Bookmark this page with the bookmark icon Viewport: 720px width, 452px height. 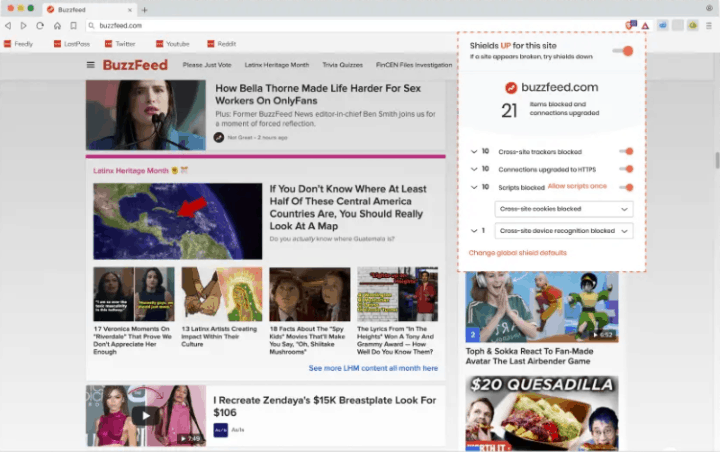click(x=73, y=26)
